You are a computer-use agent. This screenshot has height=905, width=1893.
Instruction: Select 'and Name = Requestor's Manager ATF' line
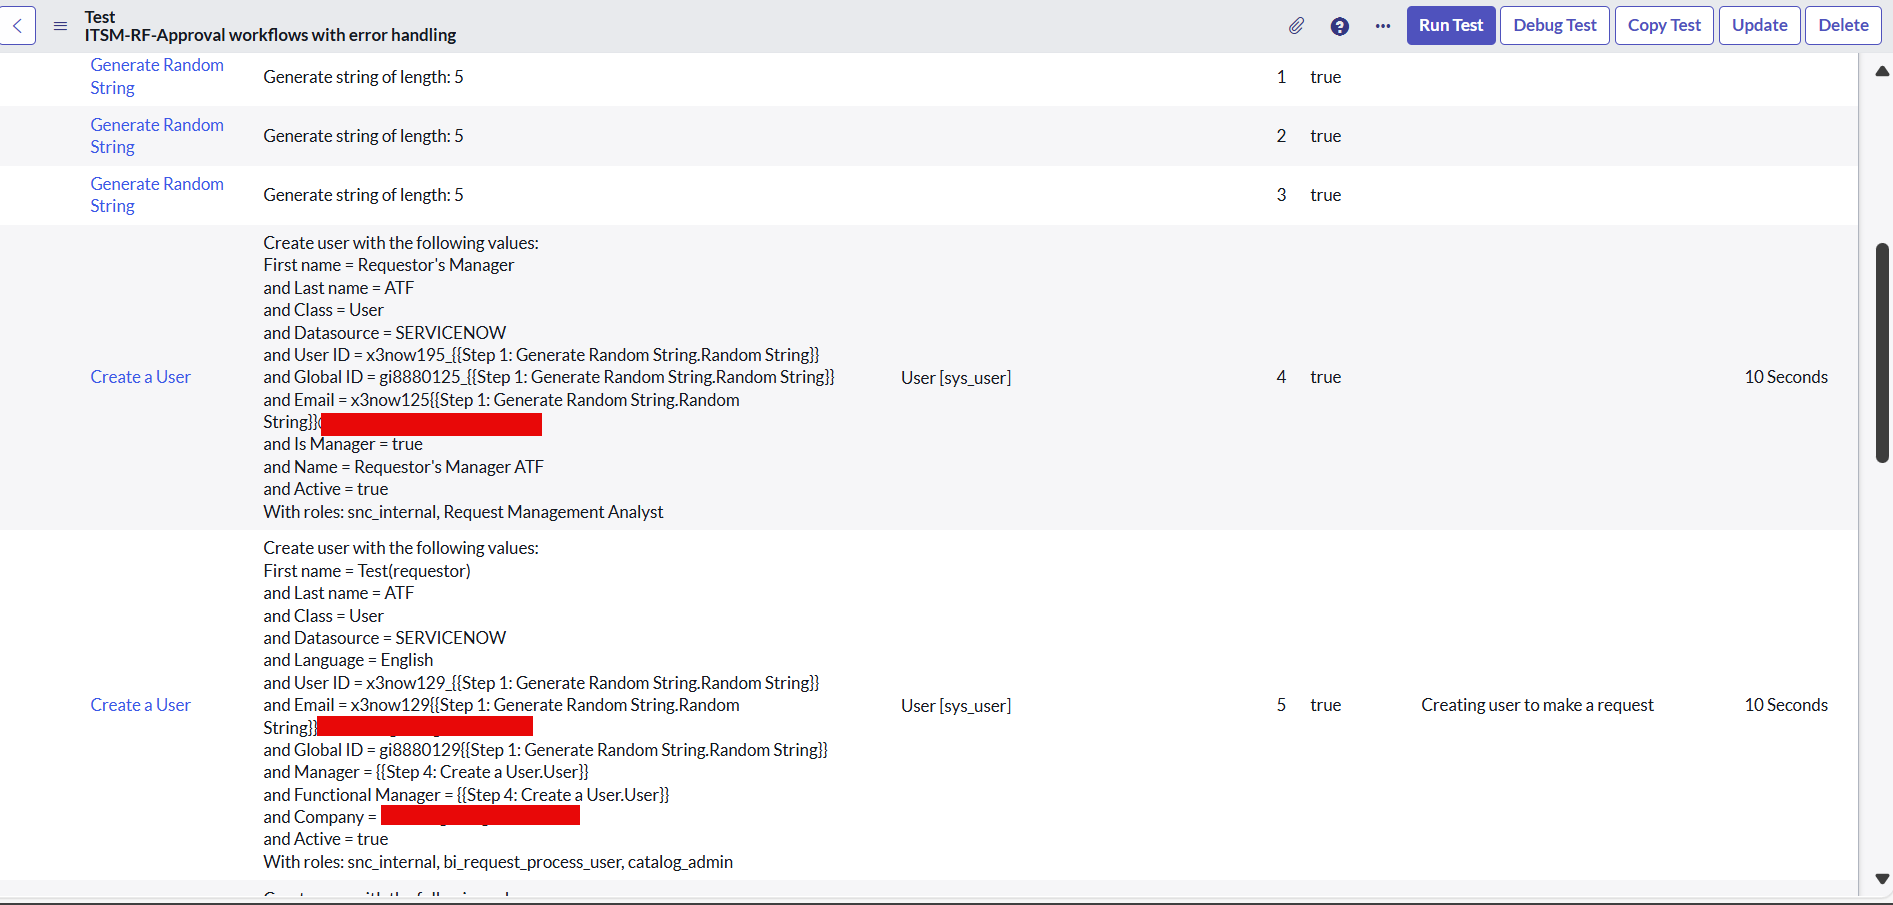[x=403, y=467]
